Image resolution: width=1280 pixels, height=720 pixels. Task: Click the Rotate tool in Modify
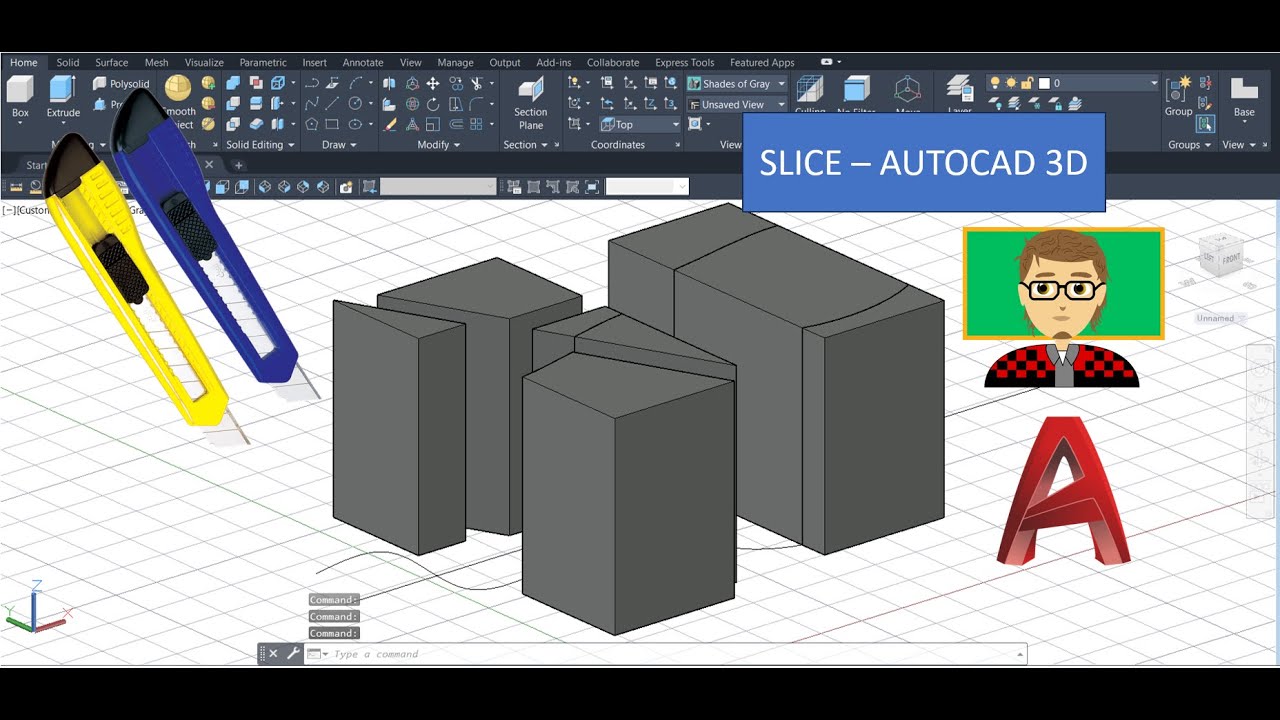click(433, 104)
